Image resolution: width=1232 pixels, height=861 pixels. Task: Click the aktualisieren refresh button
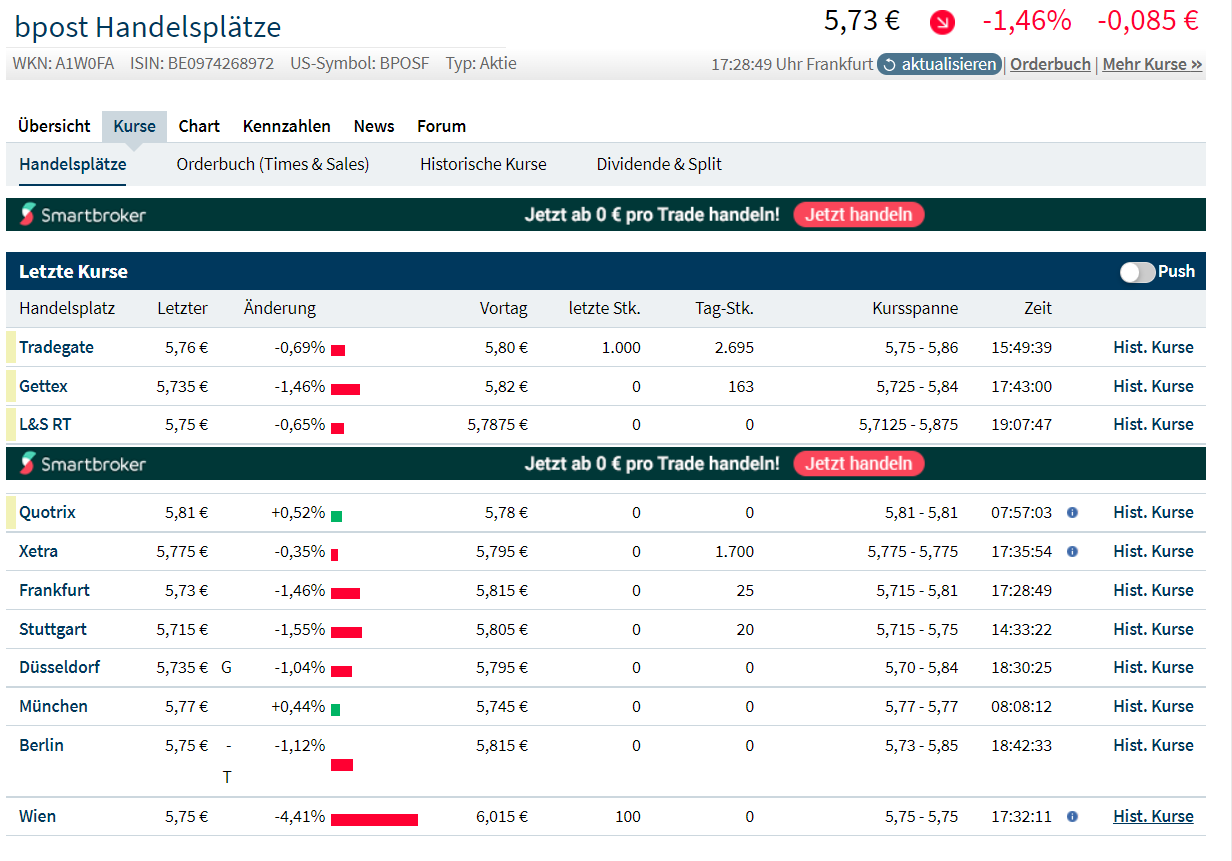click(x=938, y=63)
